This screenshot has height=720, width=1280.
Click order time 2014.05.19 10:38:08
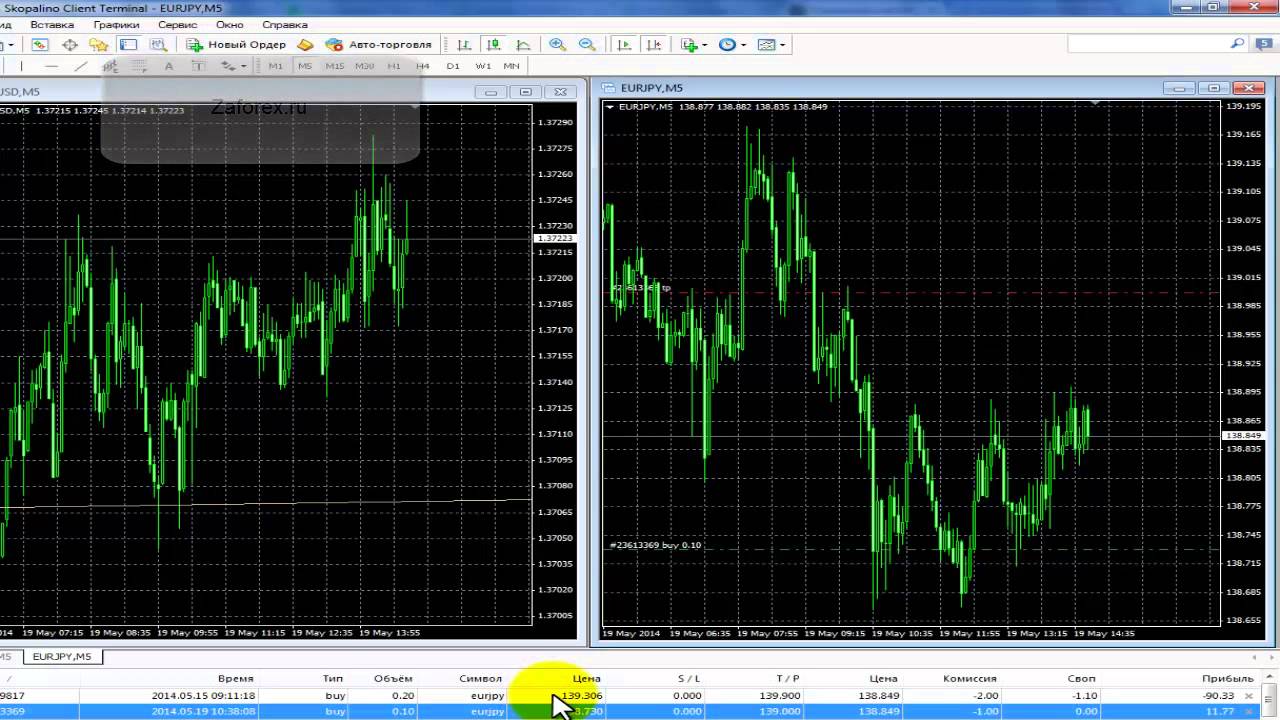click(204, 711)
